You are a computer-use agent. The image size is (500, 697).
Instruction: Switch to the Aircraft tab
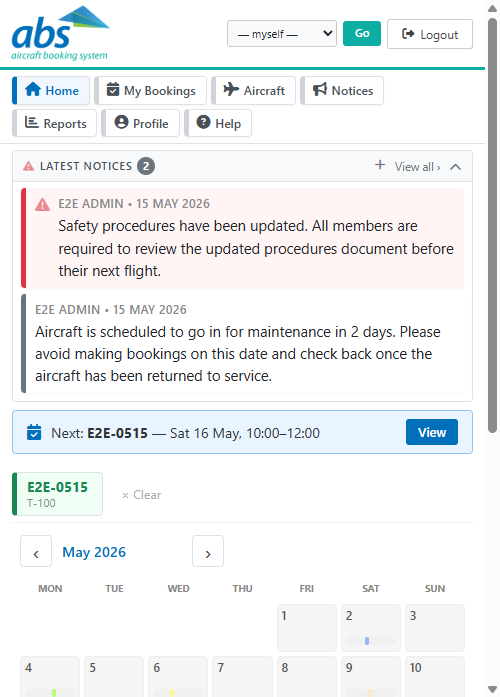point(254,91)
